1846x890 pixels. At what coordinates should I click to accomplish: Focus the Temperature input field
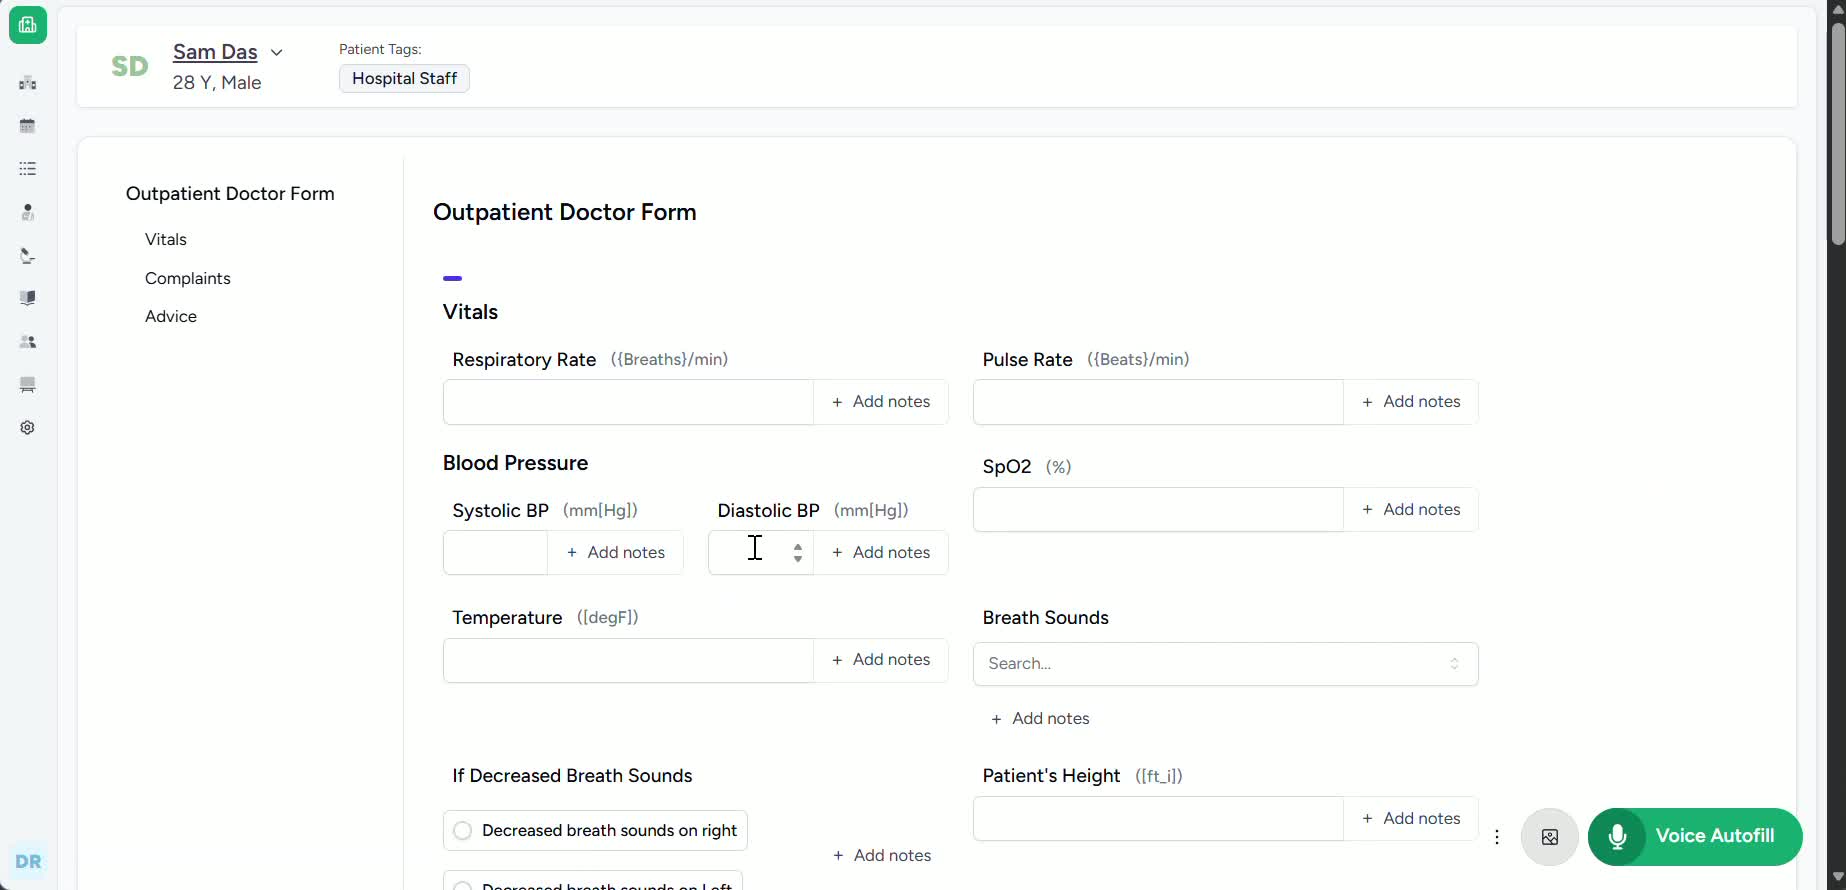click(628, 660)
